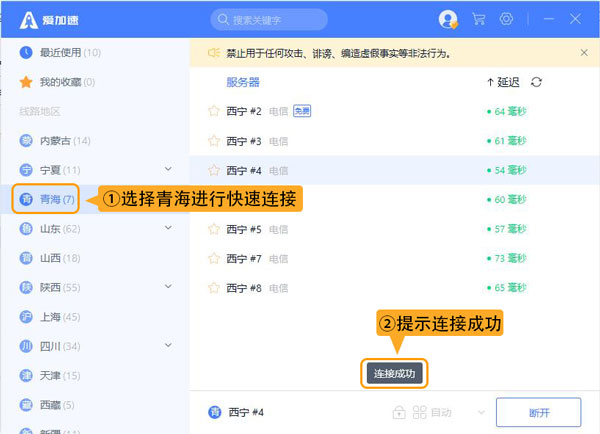Click the 爱加速 logo
The width and height of the screenshot is (600, 434).
[49, 20]
